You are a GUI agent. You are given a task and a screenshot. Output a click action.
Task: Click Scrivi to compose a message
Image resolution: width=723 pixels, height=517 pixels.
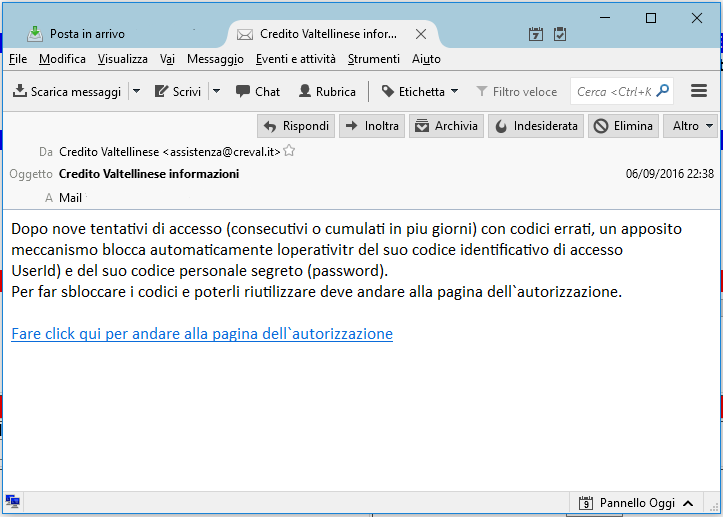(178, 91)
